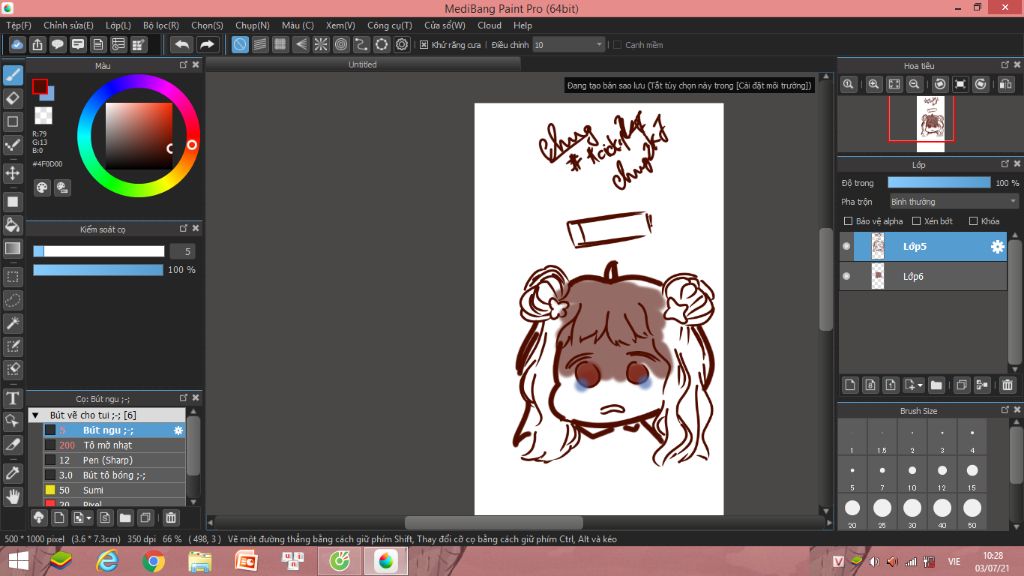Click the foreground color swatch
1024x576 pixels.
[40, 86]
